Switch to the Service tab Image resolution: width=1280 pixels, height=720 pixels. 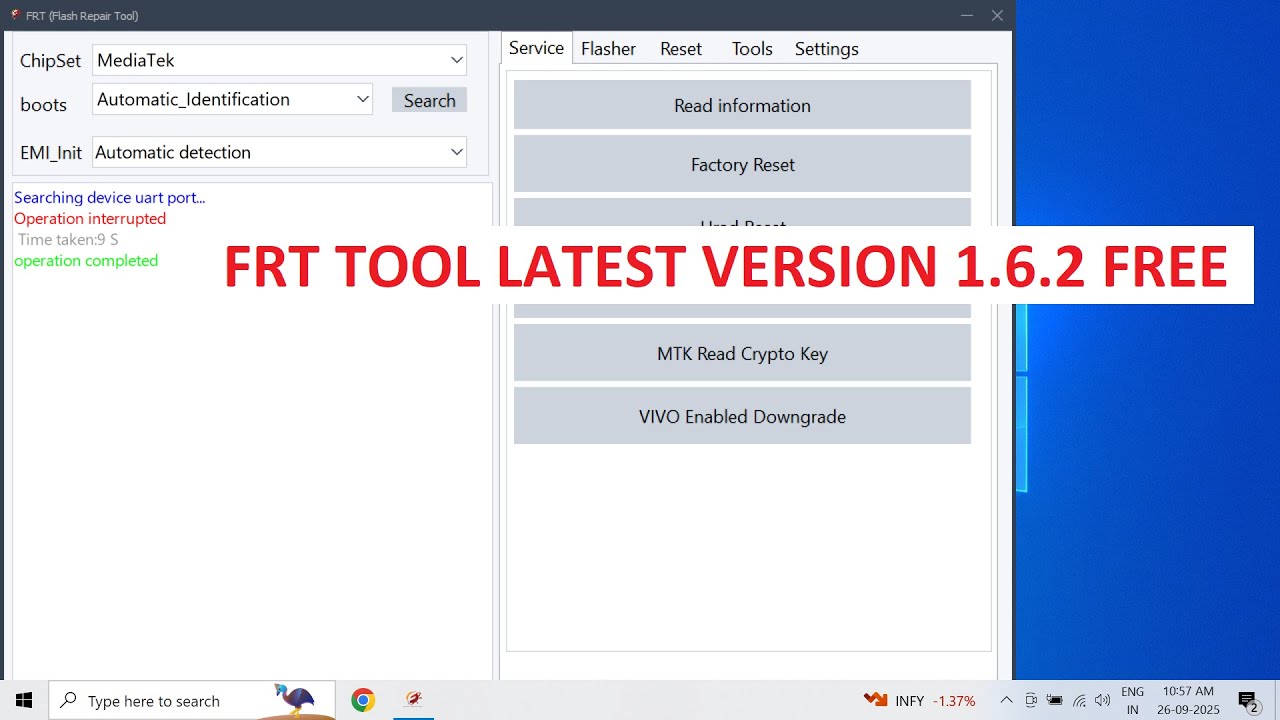tap(536, 48)
